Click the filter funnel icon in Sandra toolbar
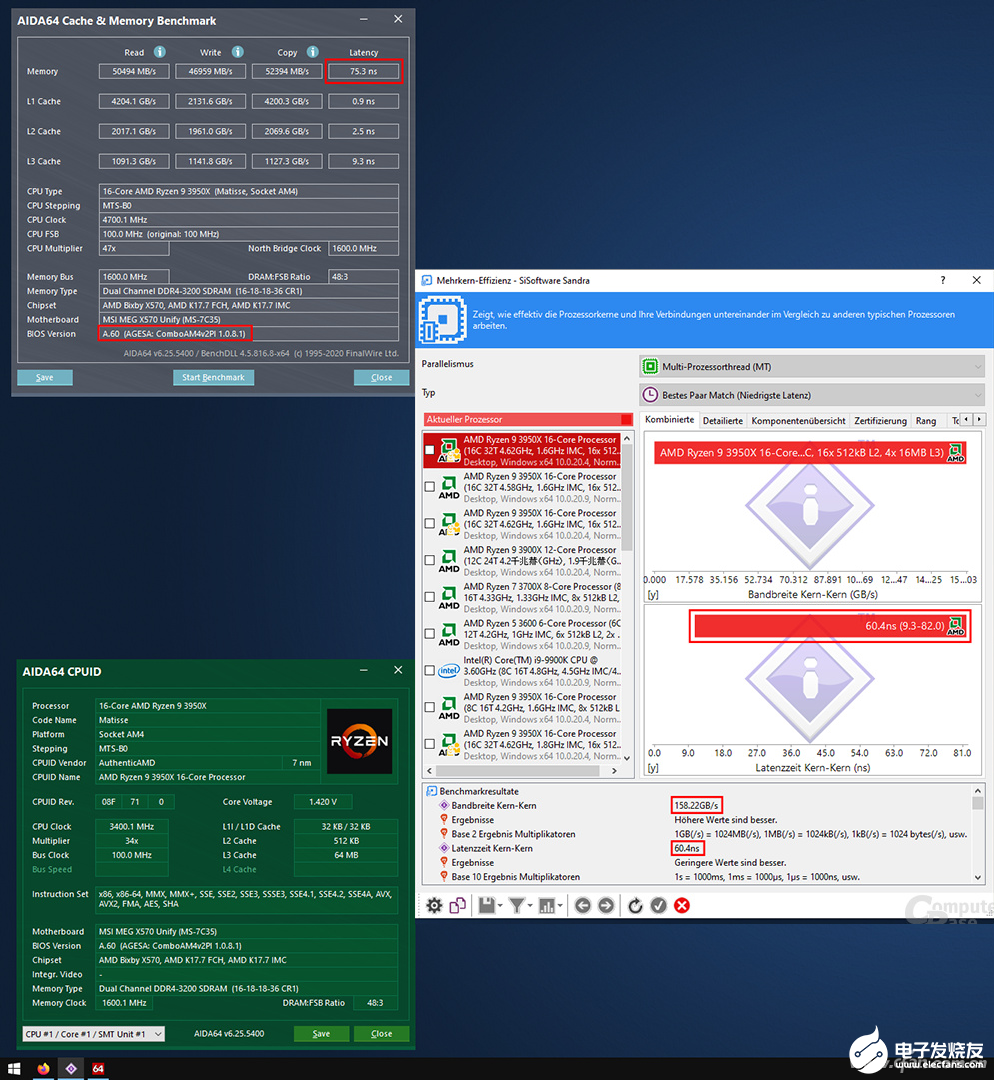This screenshot has height=1080, width=994. [516, 905]
